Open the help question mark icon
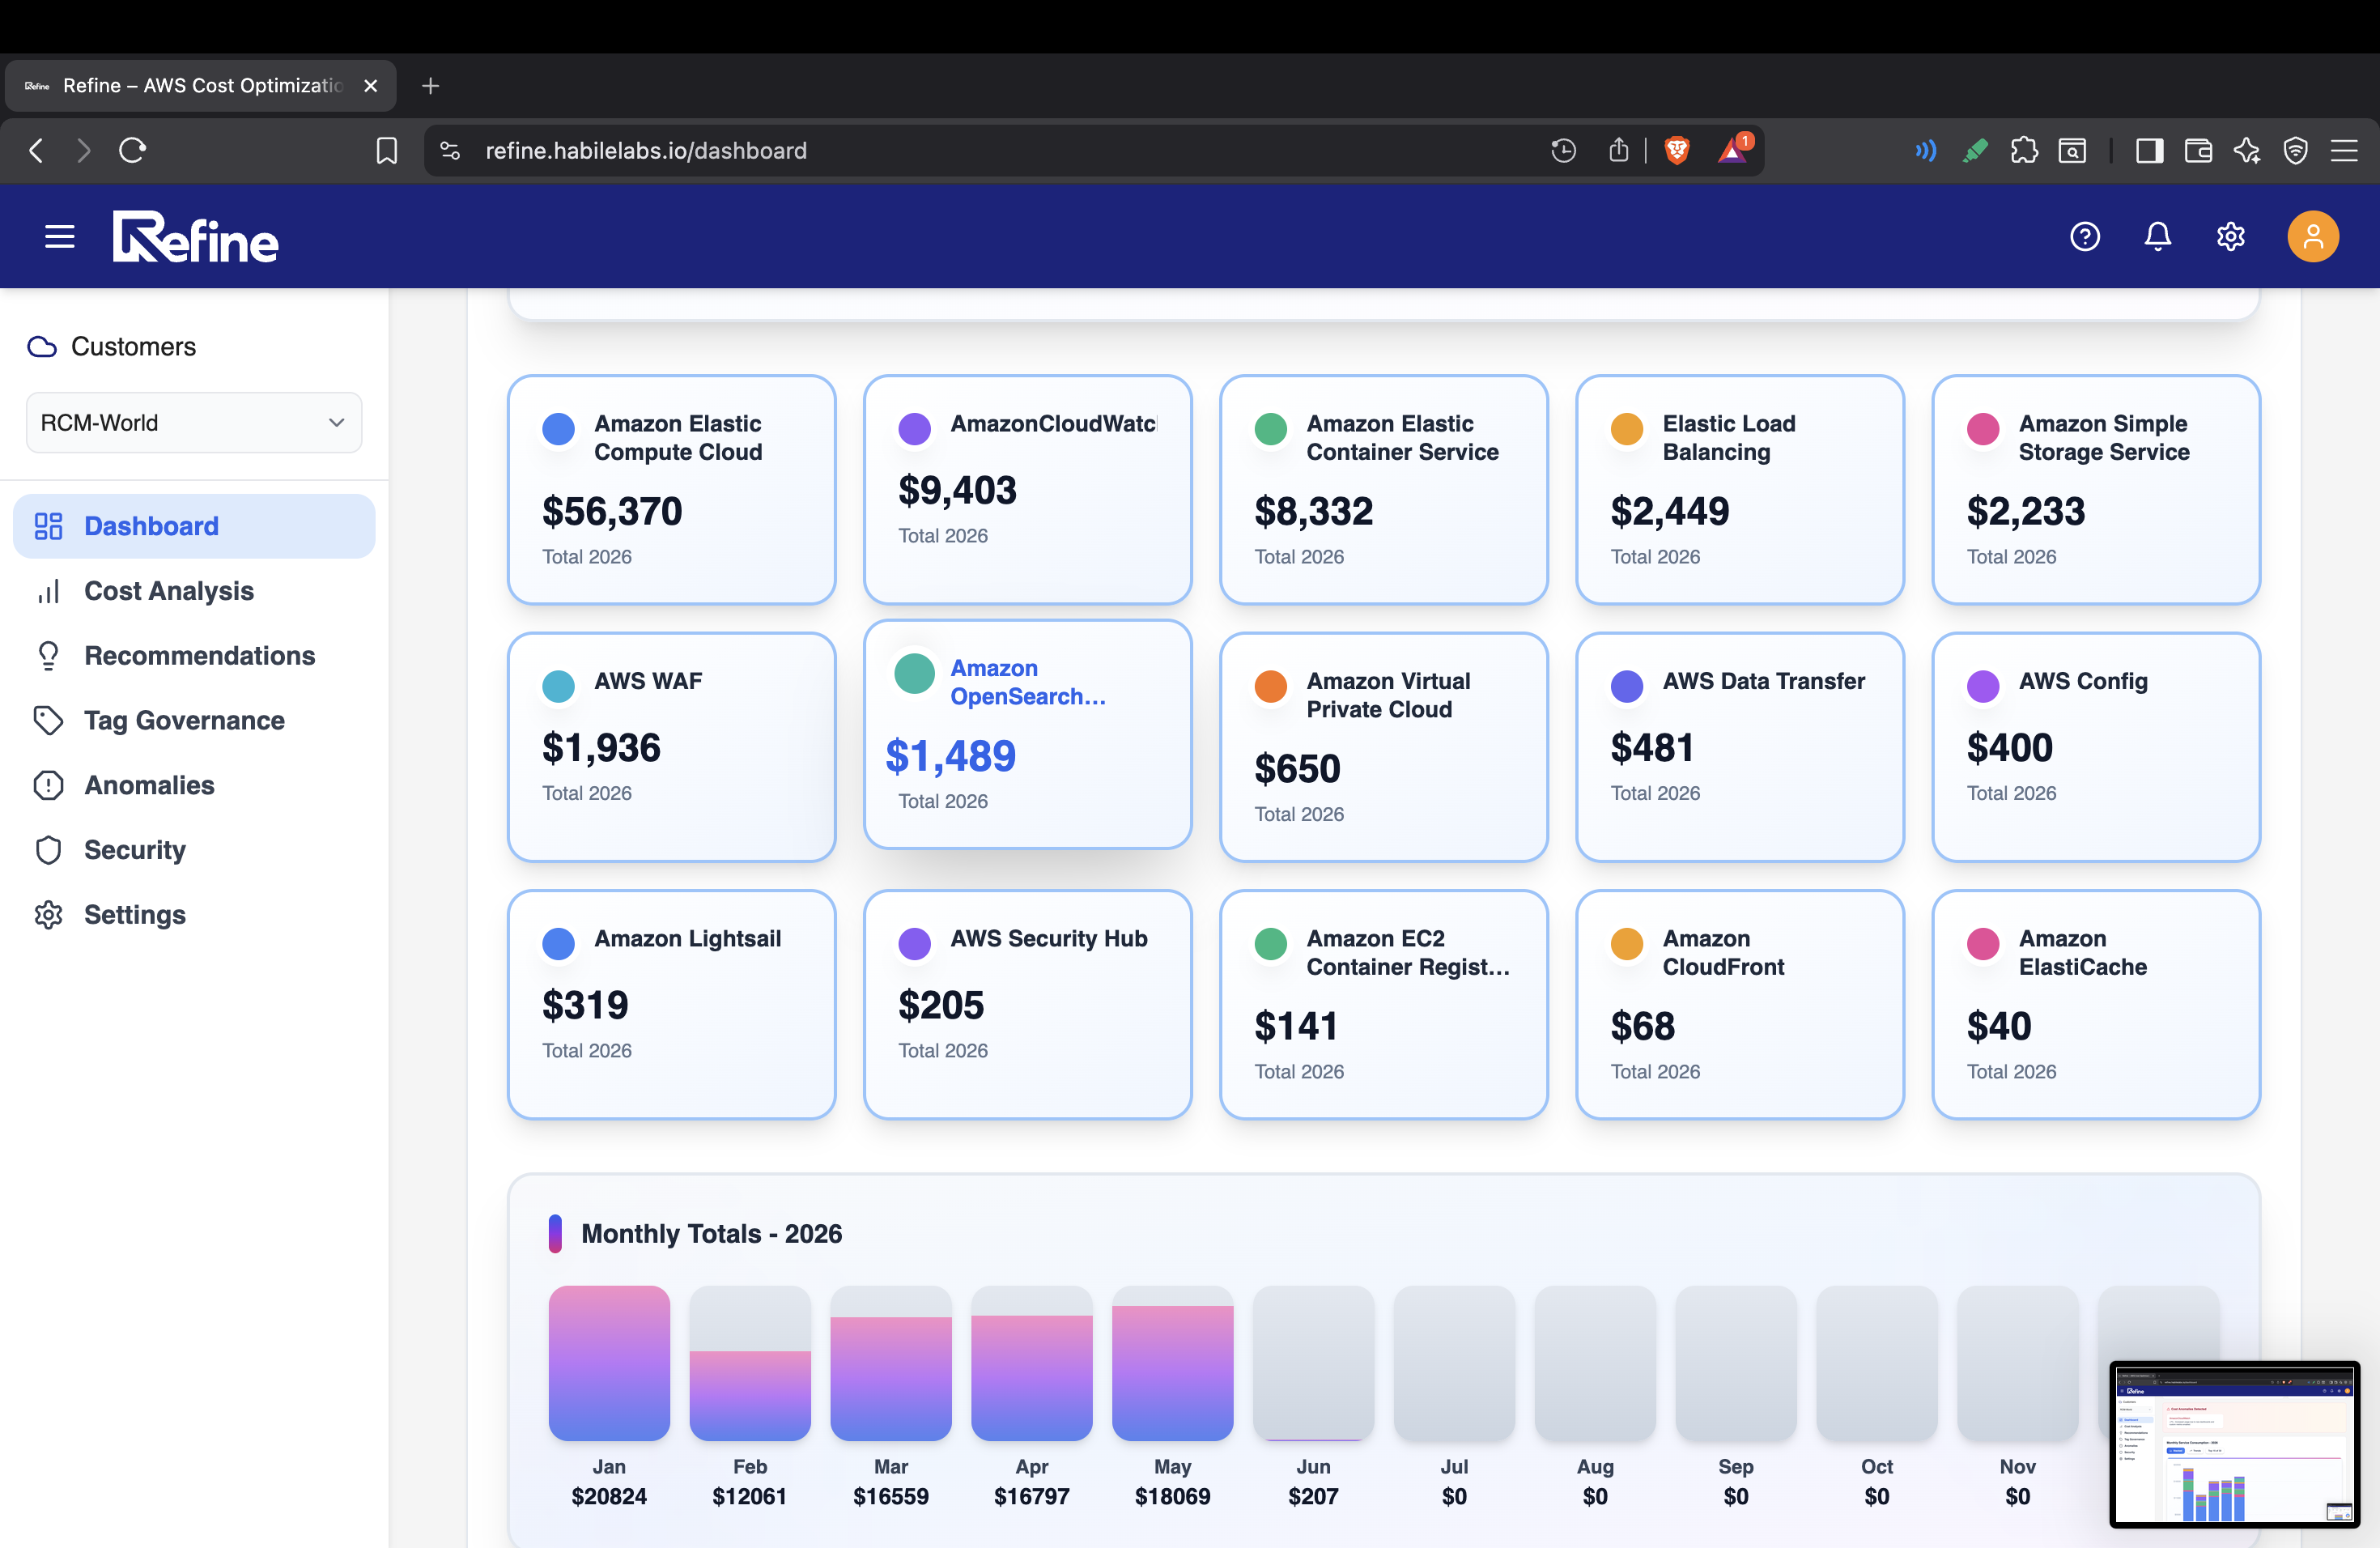This screenshot has height=1548, width=2380. [2085, 237]
